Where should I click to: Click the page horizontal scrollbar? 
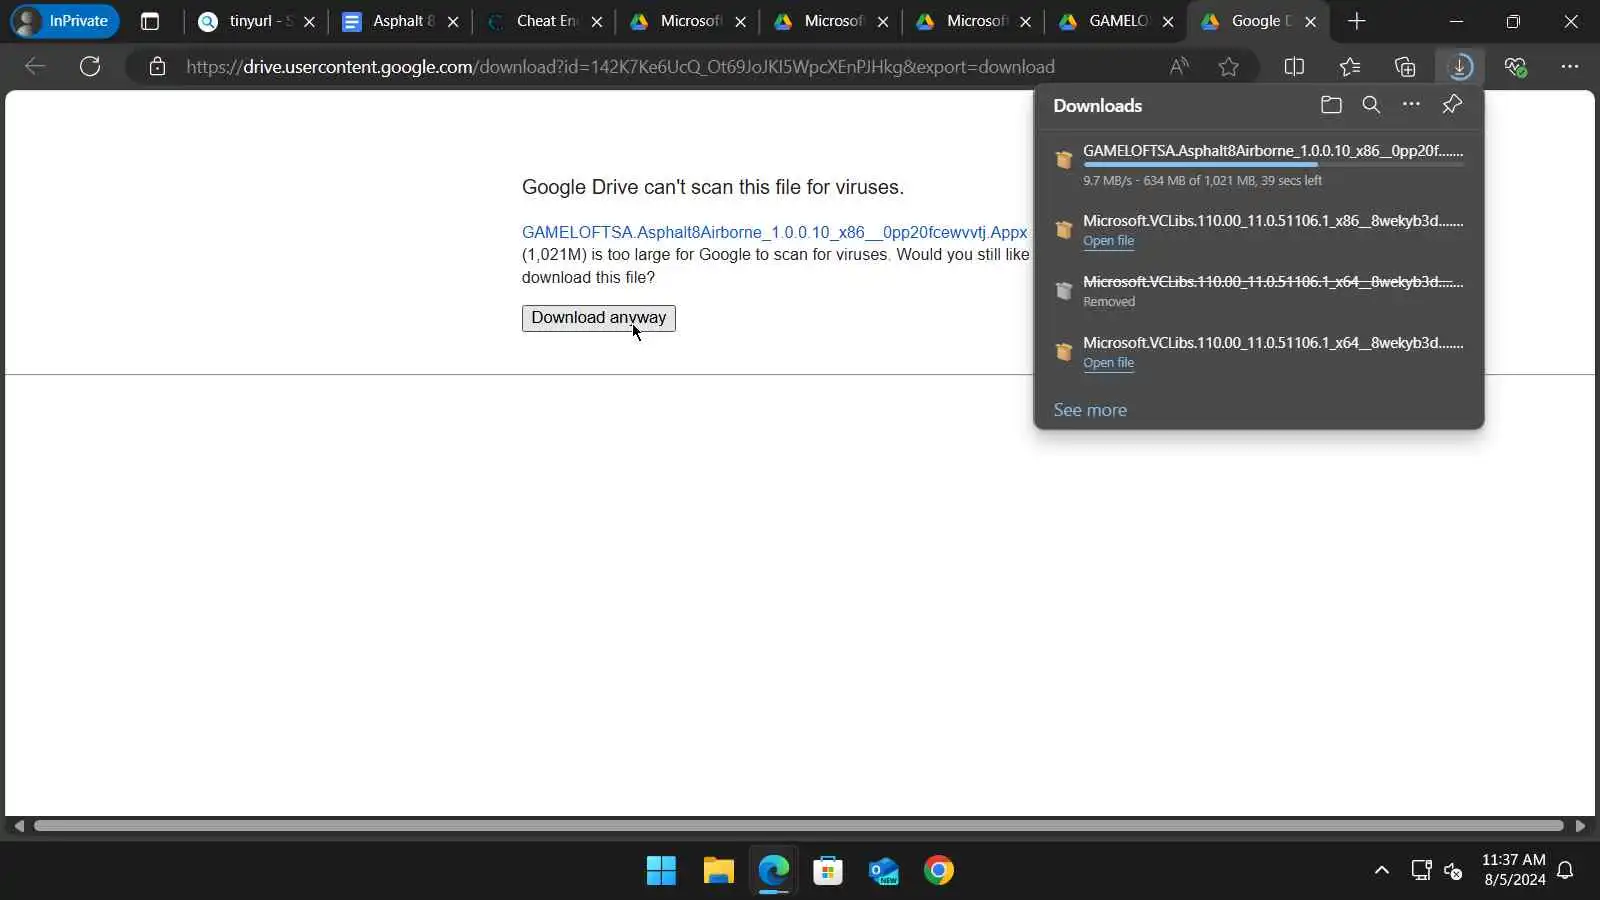[798, 826]
